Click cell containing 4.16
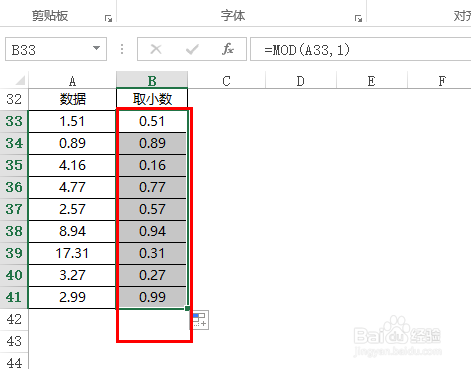 click(72, 165)
